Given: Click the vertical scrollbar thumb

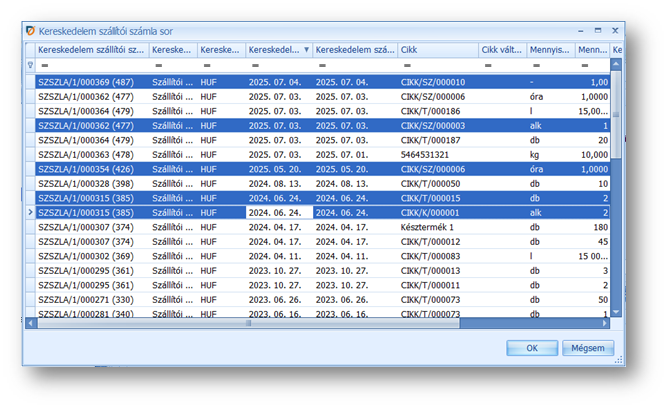Looking at the screenshot, I should click(616, 114).
